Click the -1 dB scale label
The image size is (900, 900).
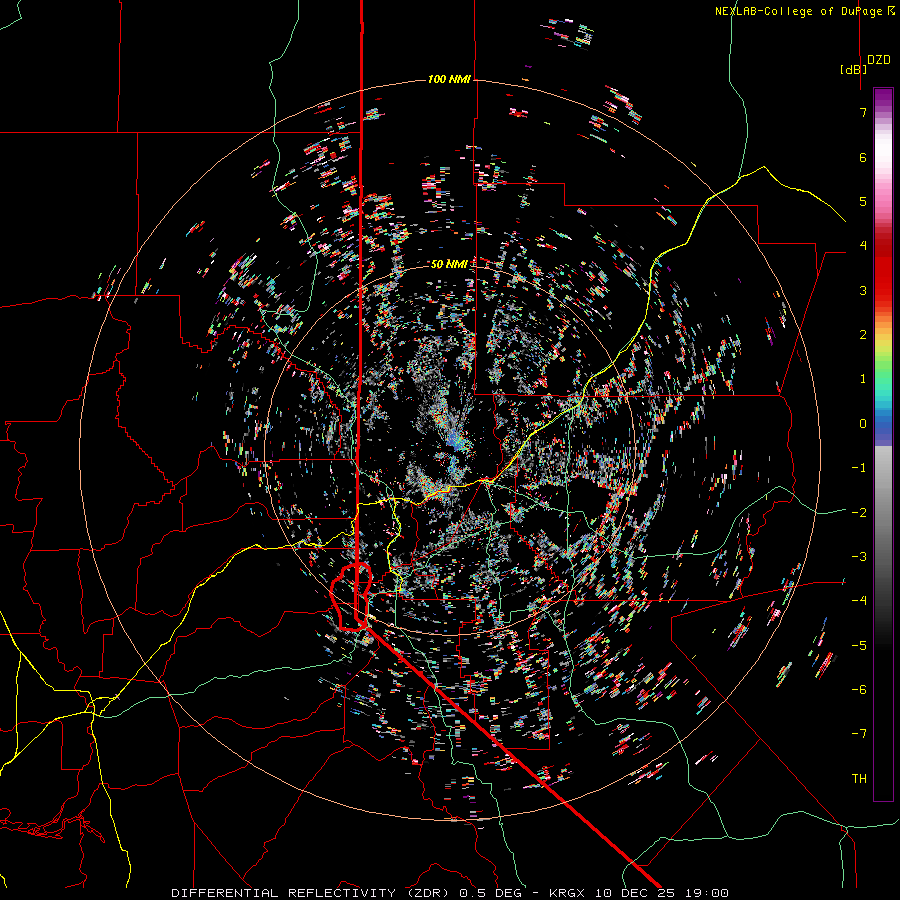tap(859, 468)
